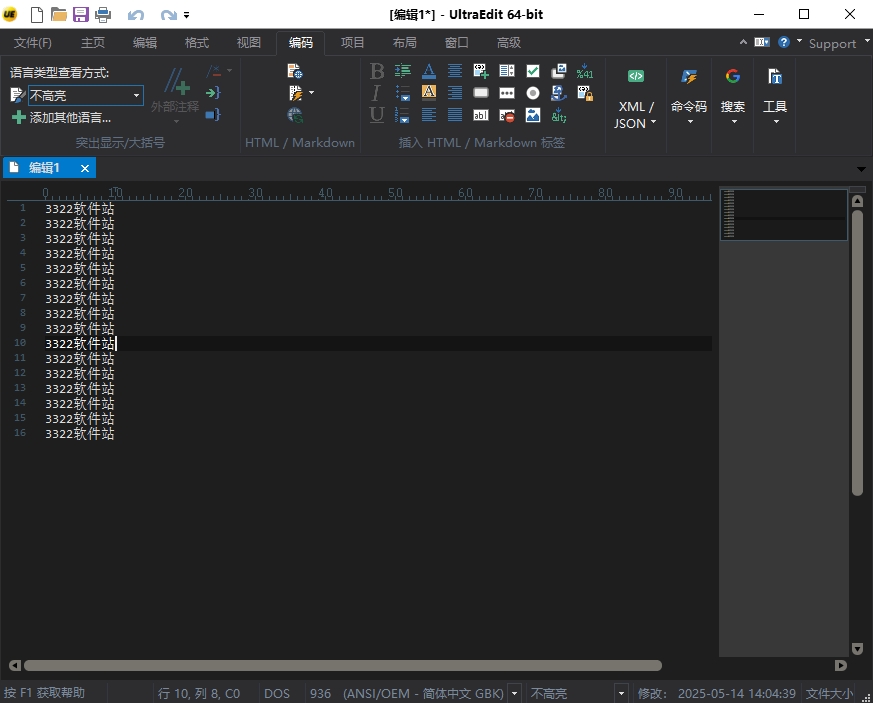
Task: Open the 文件(F) menu
Action: click(x=33, y=43)
